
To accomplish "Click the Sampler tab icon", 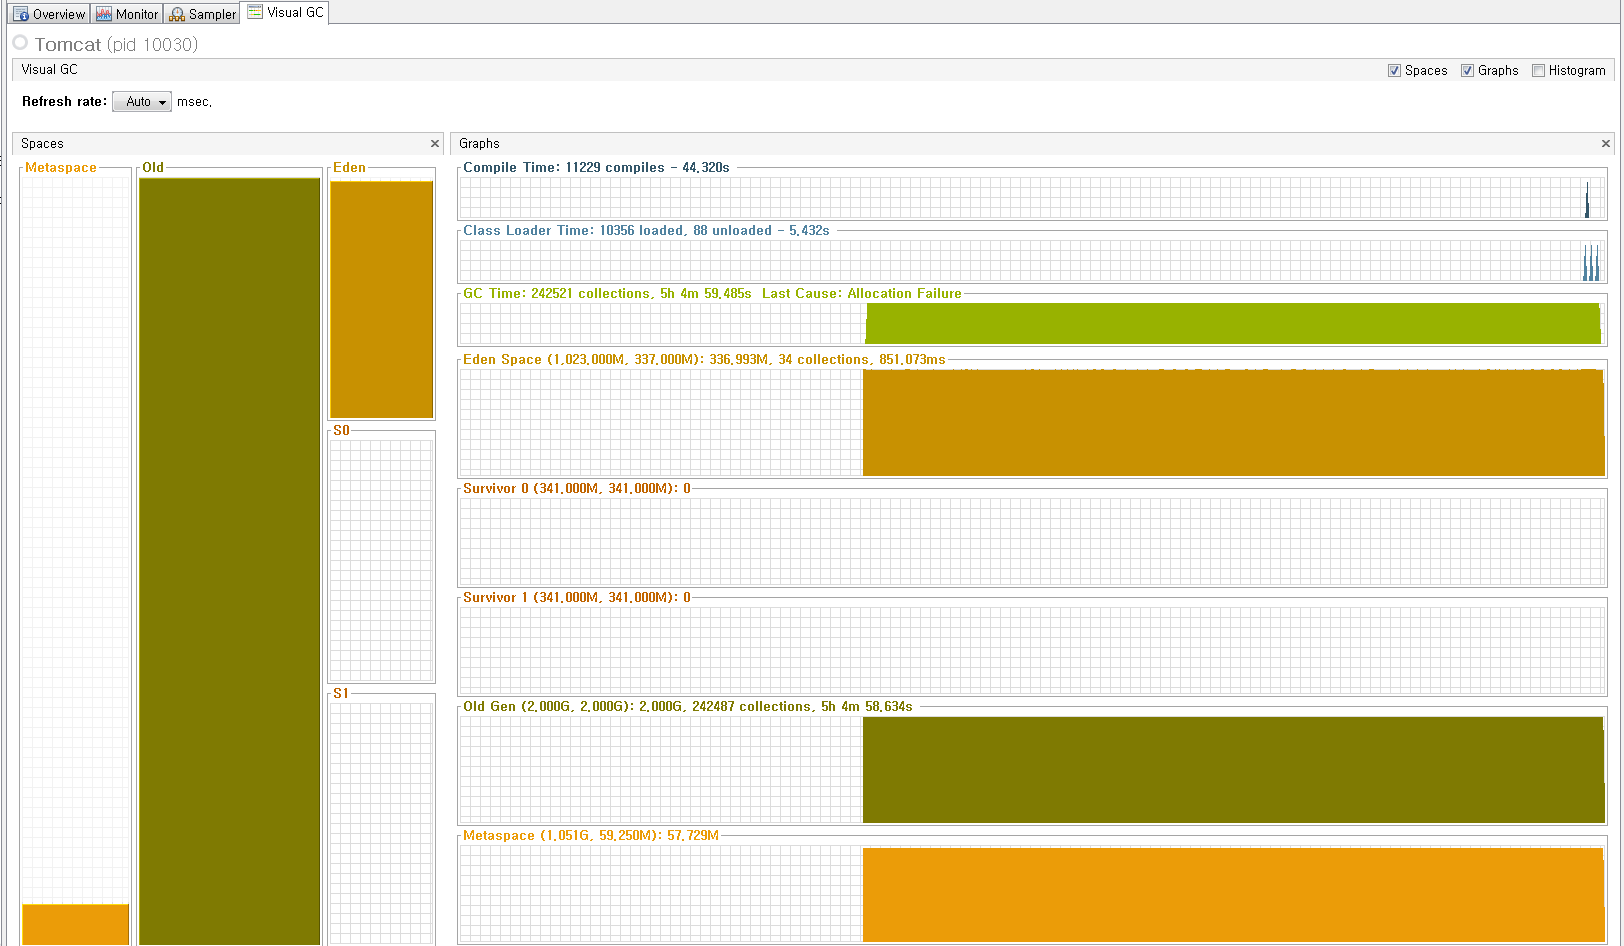I will pyautogui.click(x=177, y=14).
